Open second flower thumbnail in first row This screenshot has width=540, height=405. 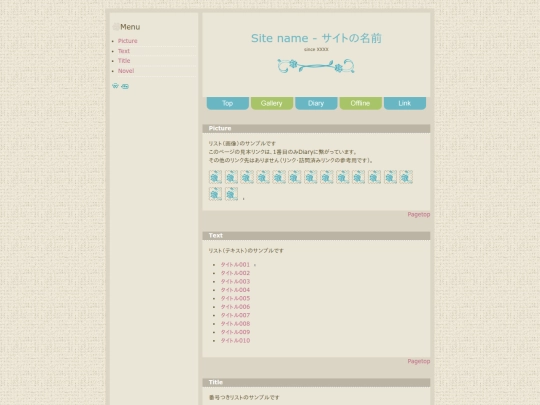pyautogui.click(x=231, y=177)
